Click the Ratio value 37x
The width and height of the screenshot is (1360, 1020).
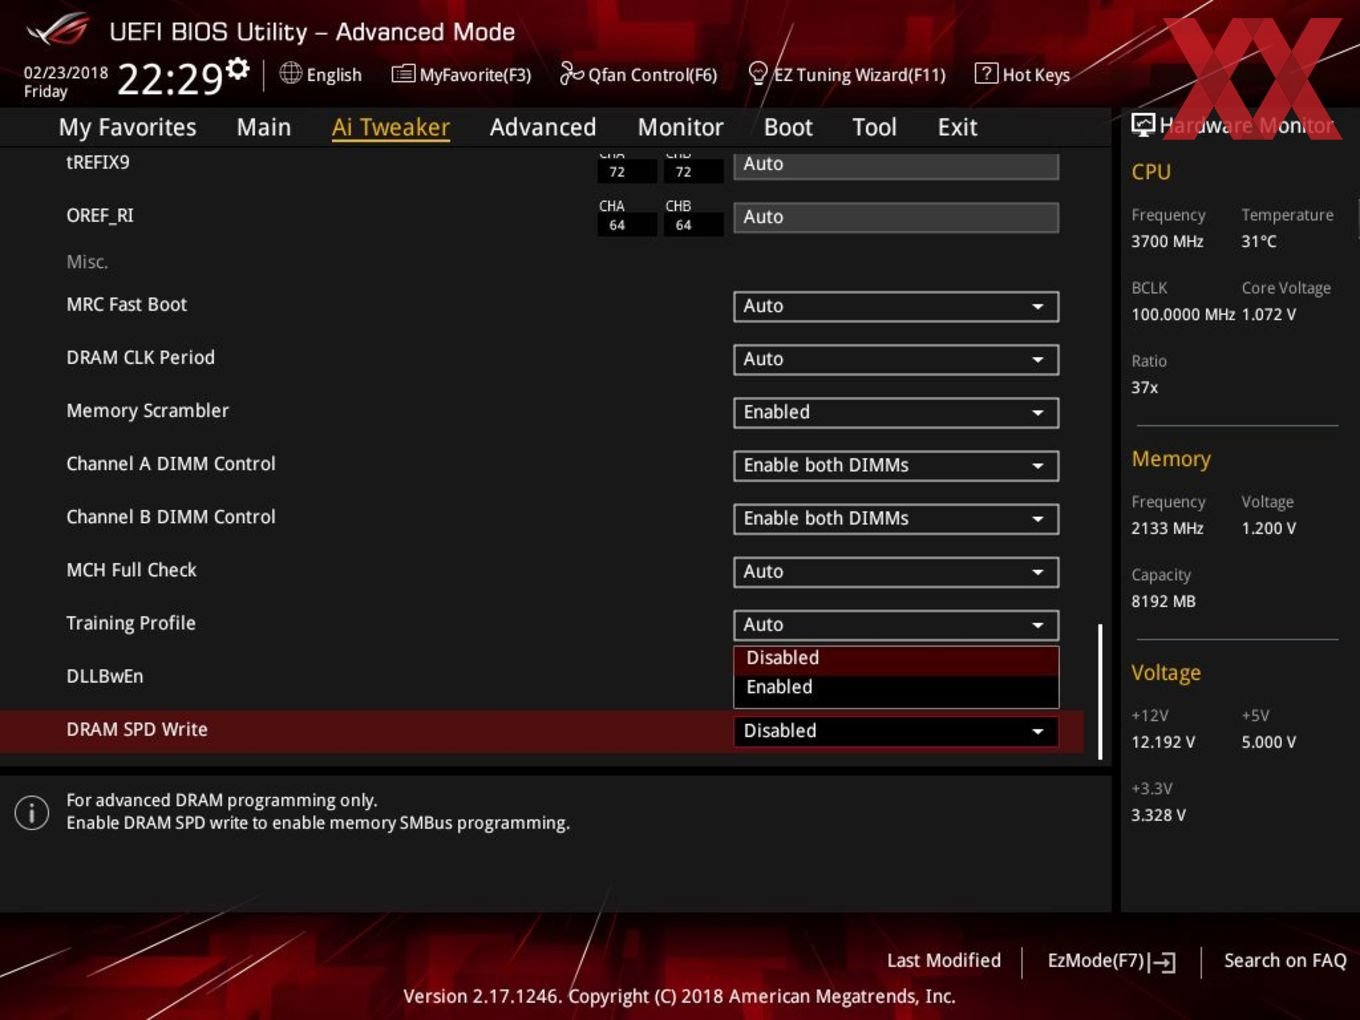1144,387
